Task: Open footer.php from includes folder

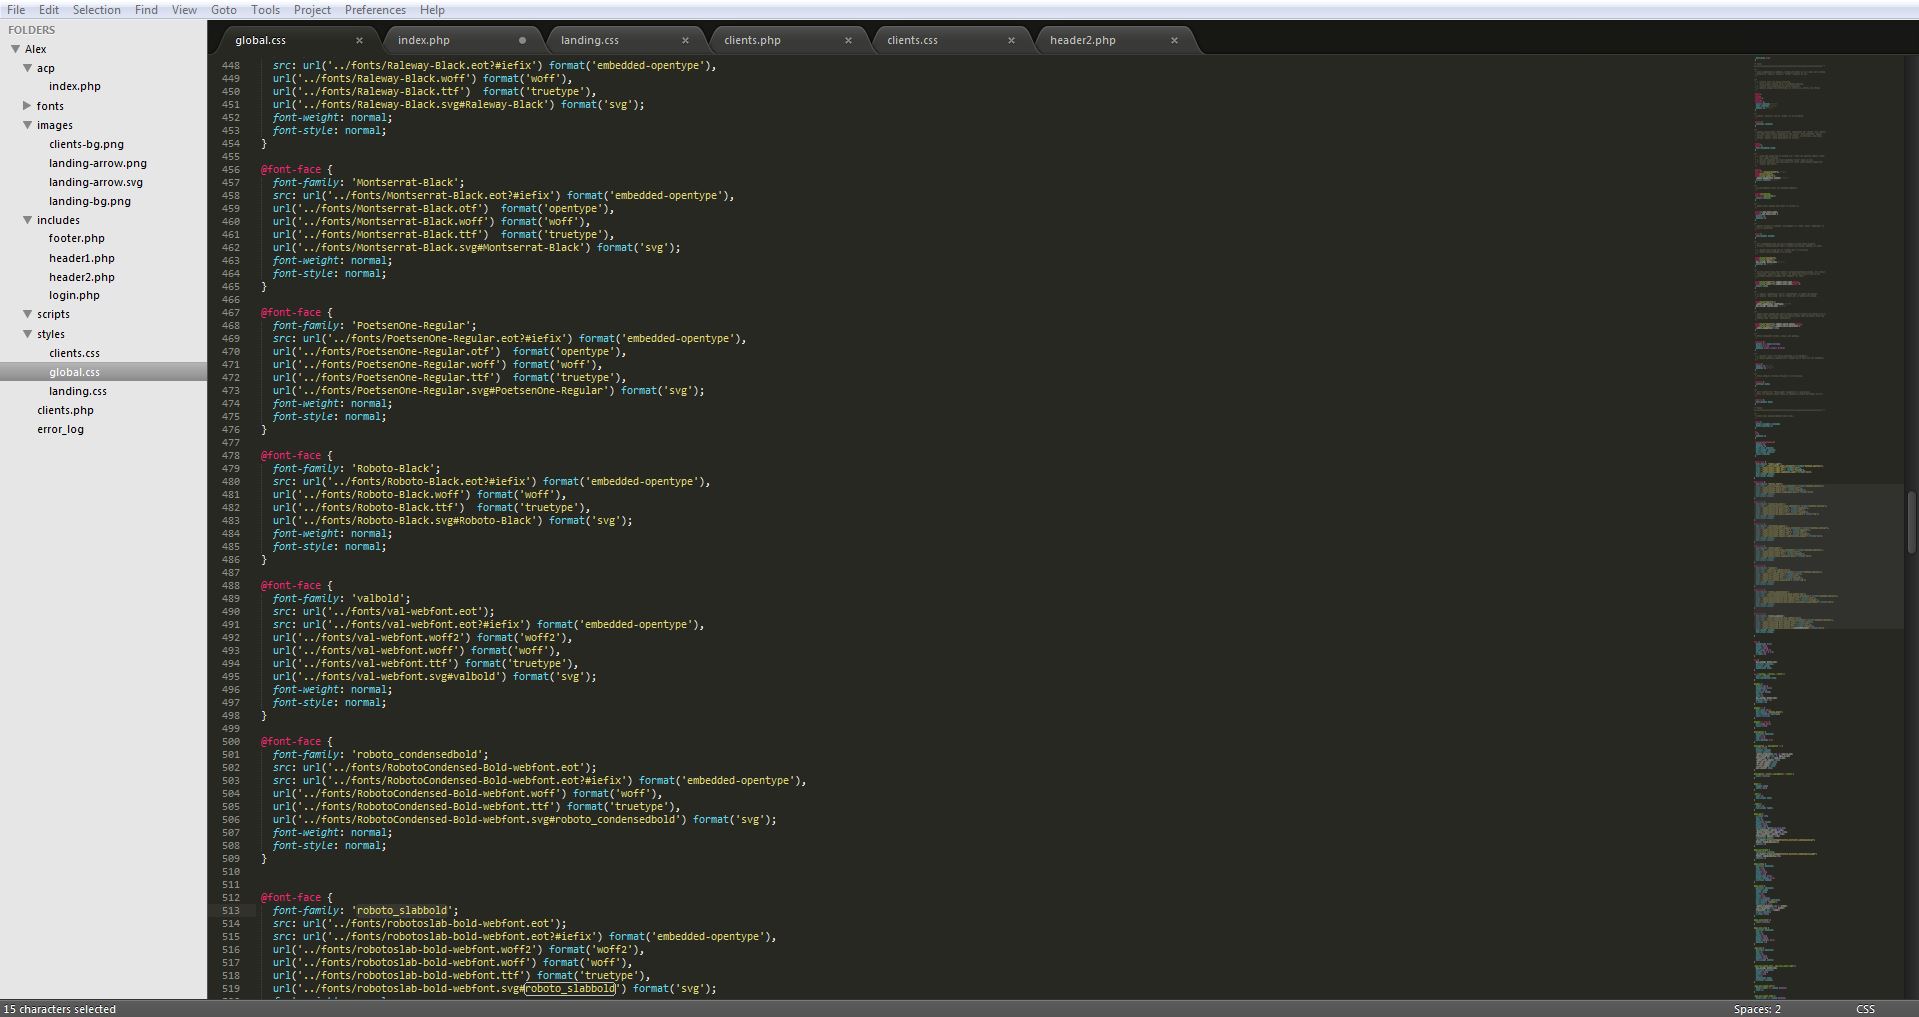Action: click(x=77, y=238)
